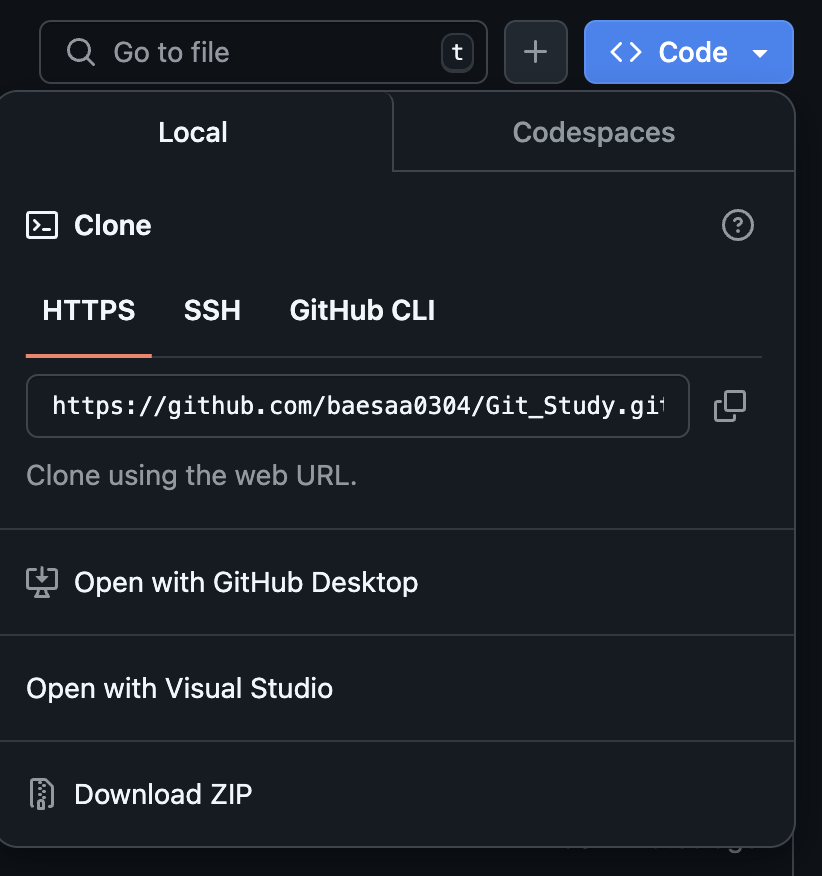Switch to the Codespaces tab
This screenshot has width=822, height=876.
coord(593,132)
